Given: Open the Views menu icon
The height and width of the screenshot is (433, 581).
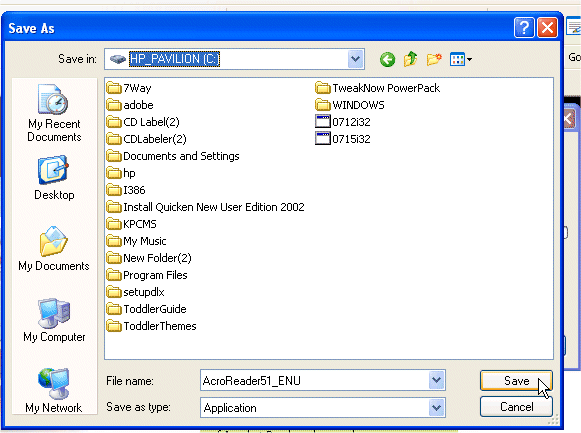Looking at the screenshot, I should pos(461,59).
